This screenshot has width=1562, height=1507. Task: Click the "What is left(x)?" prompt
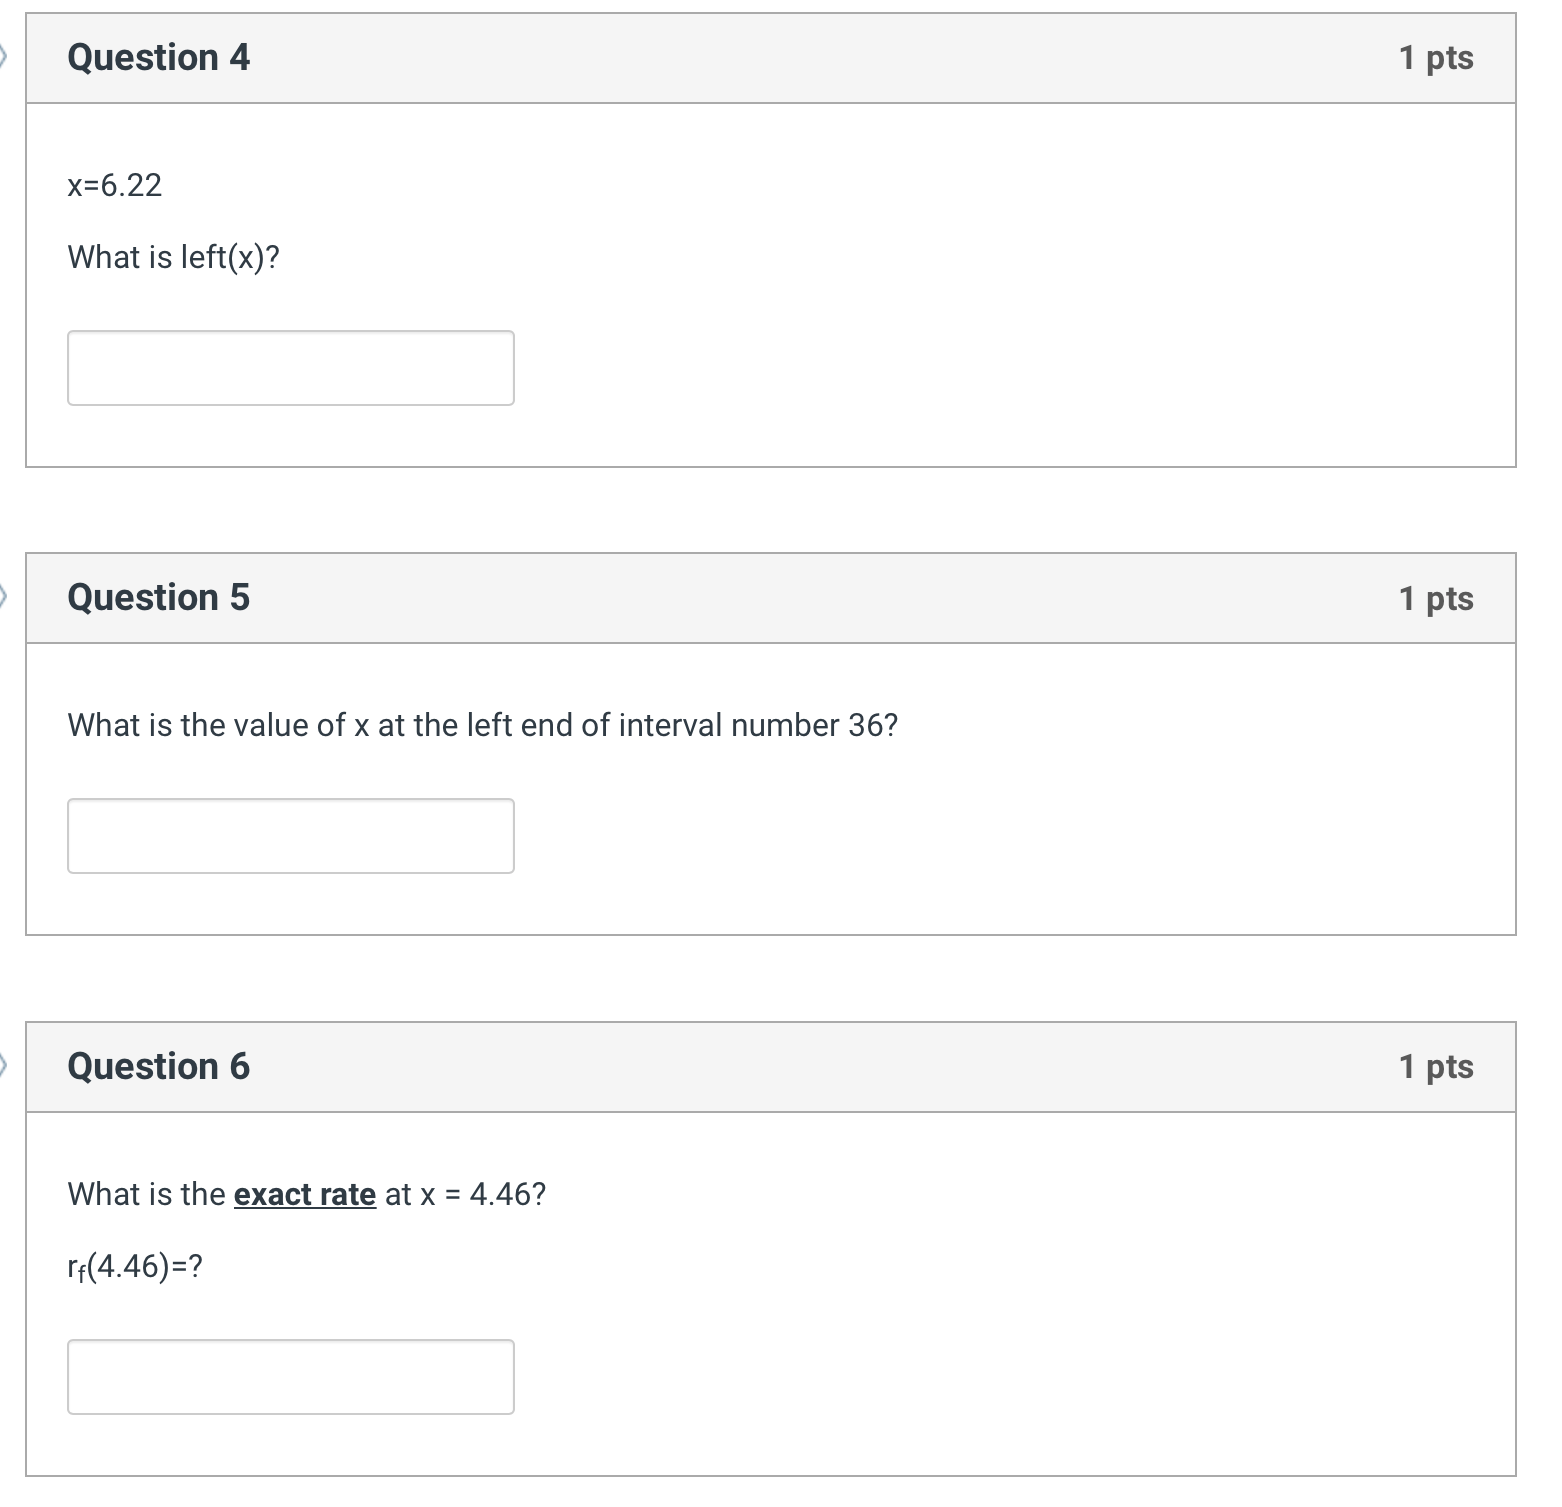click(x=173, y=258)
